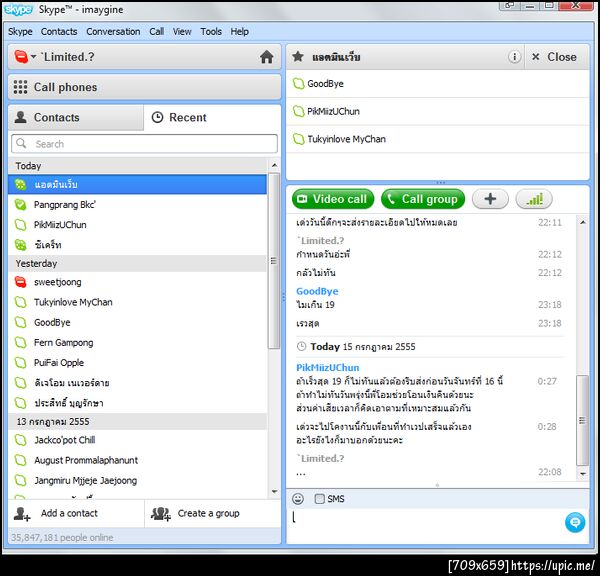Viewport: 600px width, 576px height.
Task: Select GoodBye in the recent list
Action: click(137, 323)
